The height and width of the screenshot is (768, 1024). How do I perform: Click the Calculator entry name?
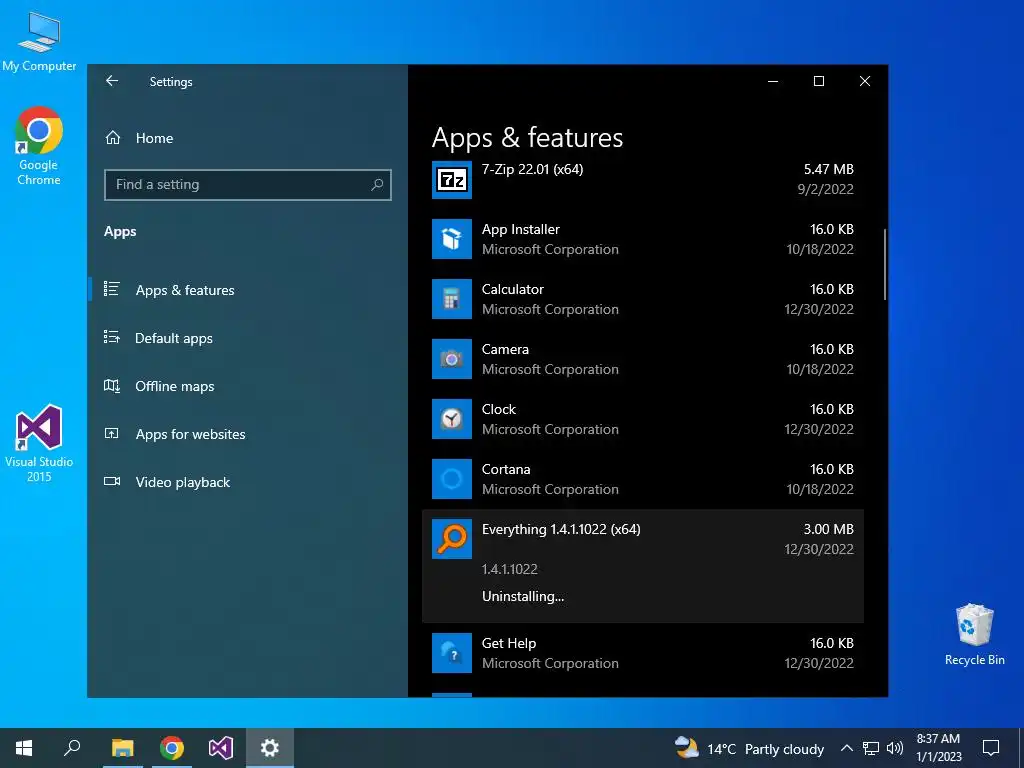513,289
